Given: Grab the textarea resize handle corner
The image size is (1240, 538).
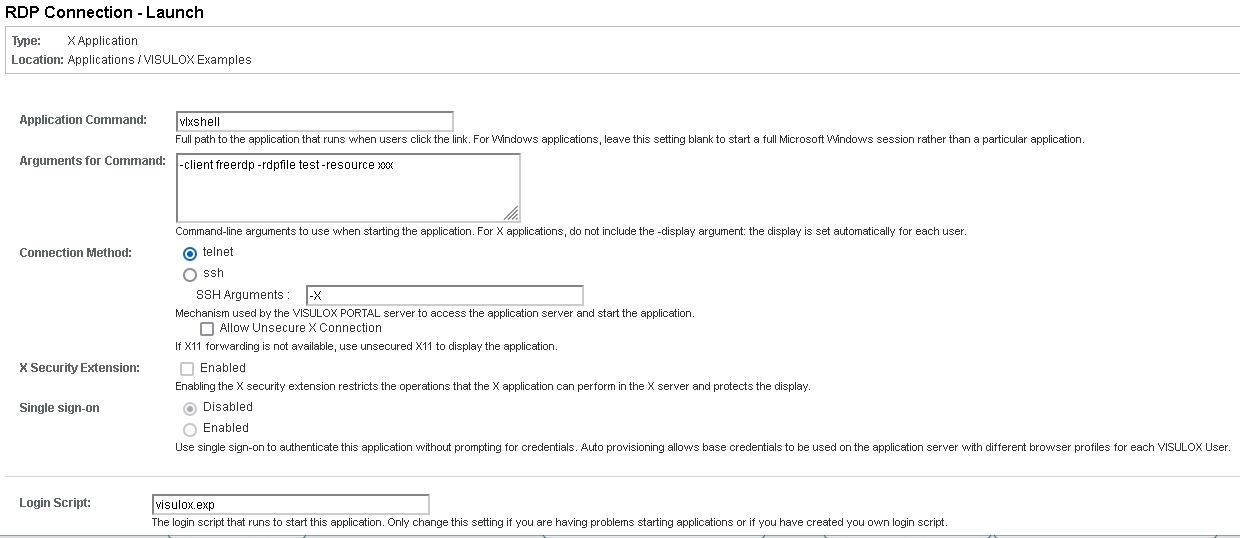Looking at the screenshot, I should (512, 213).
